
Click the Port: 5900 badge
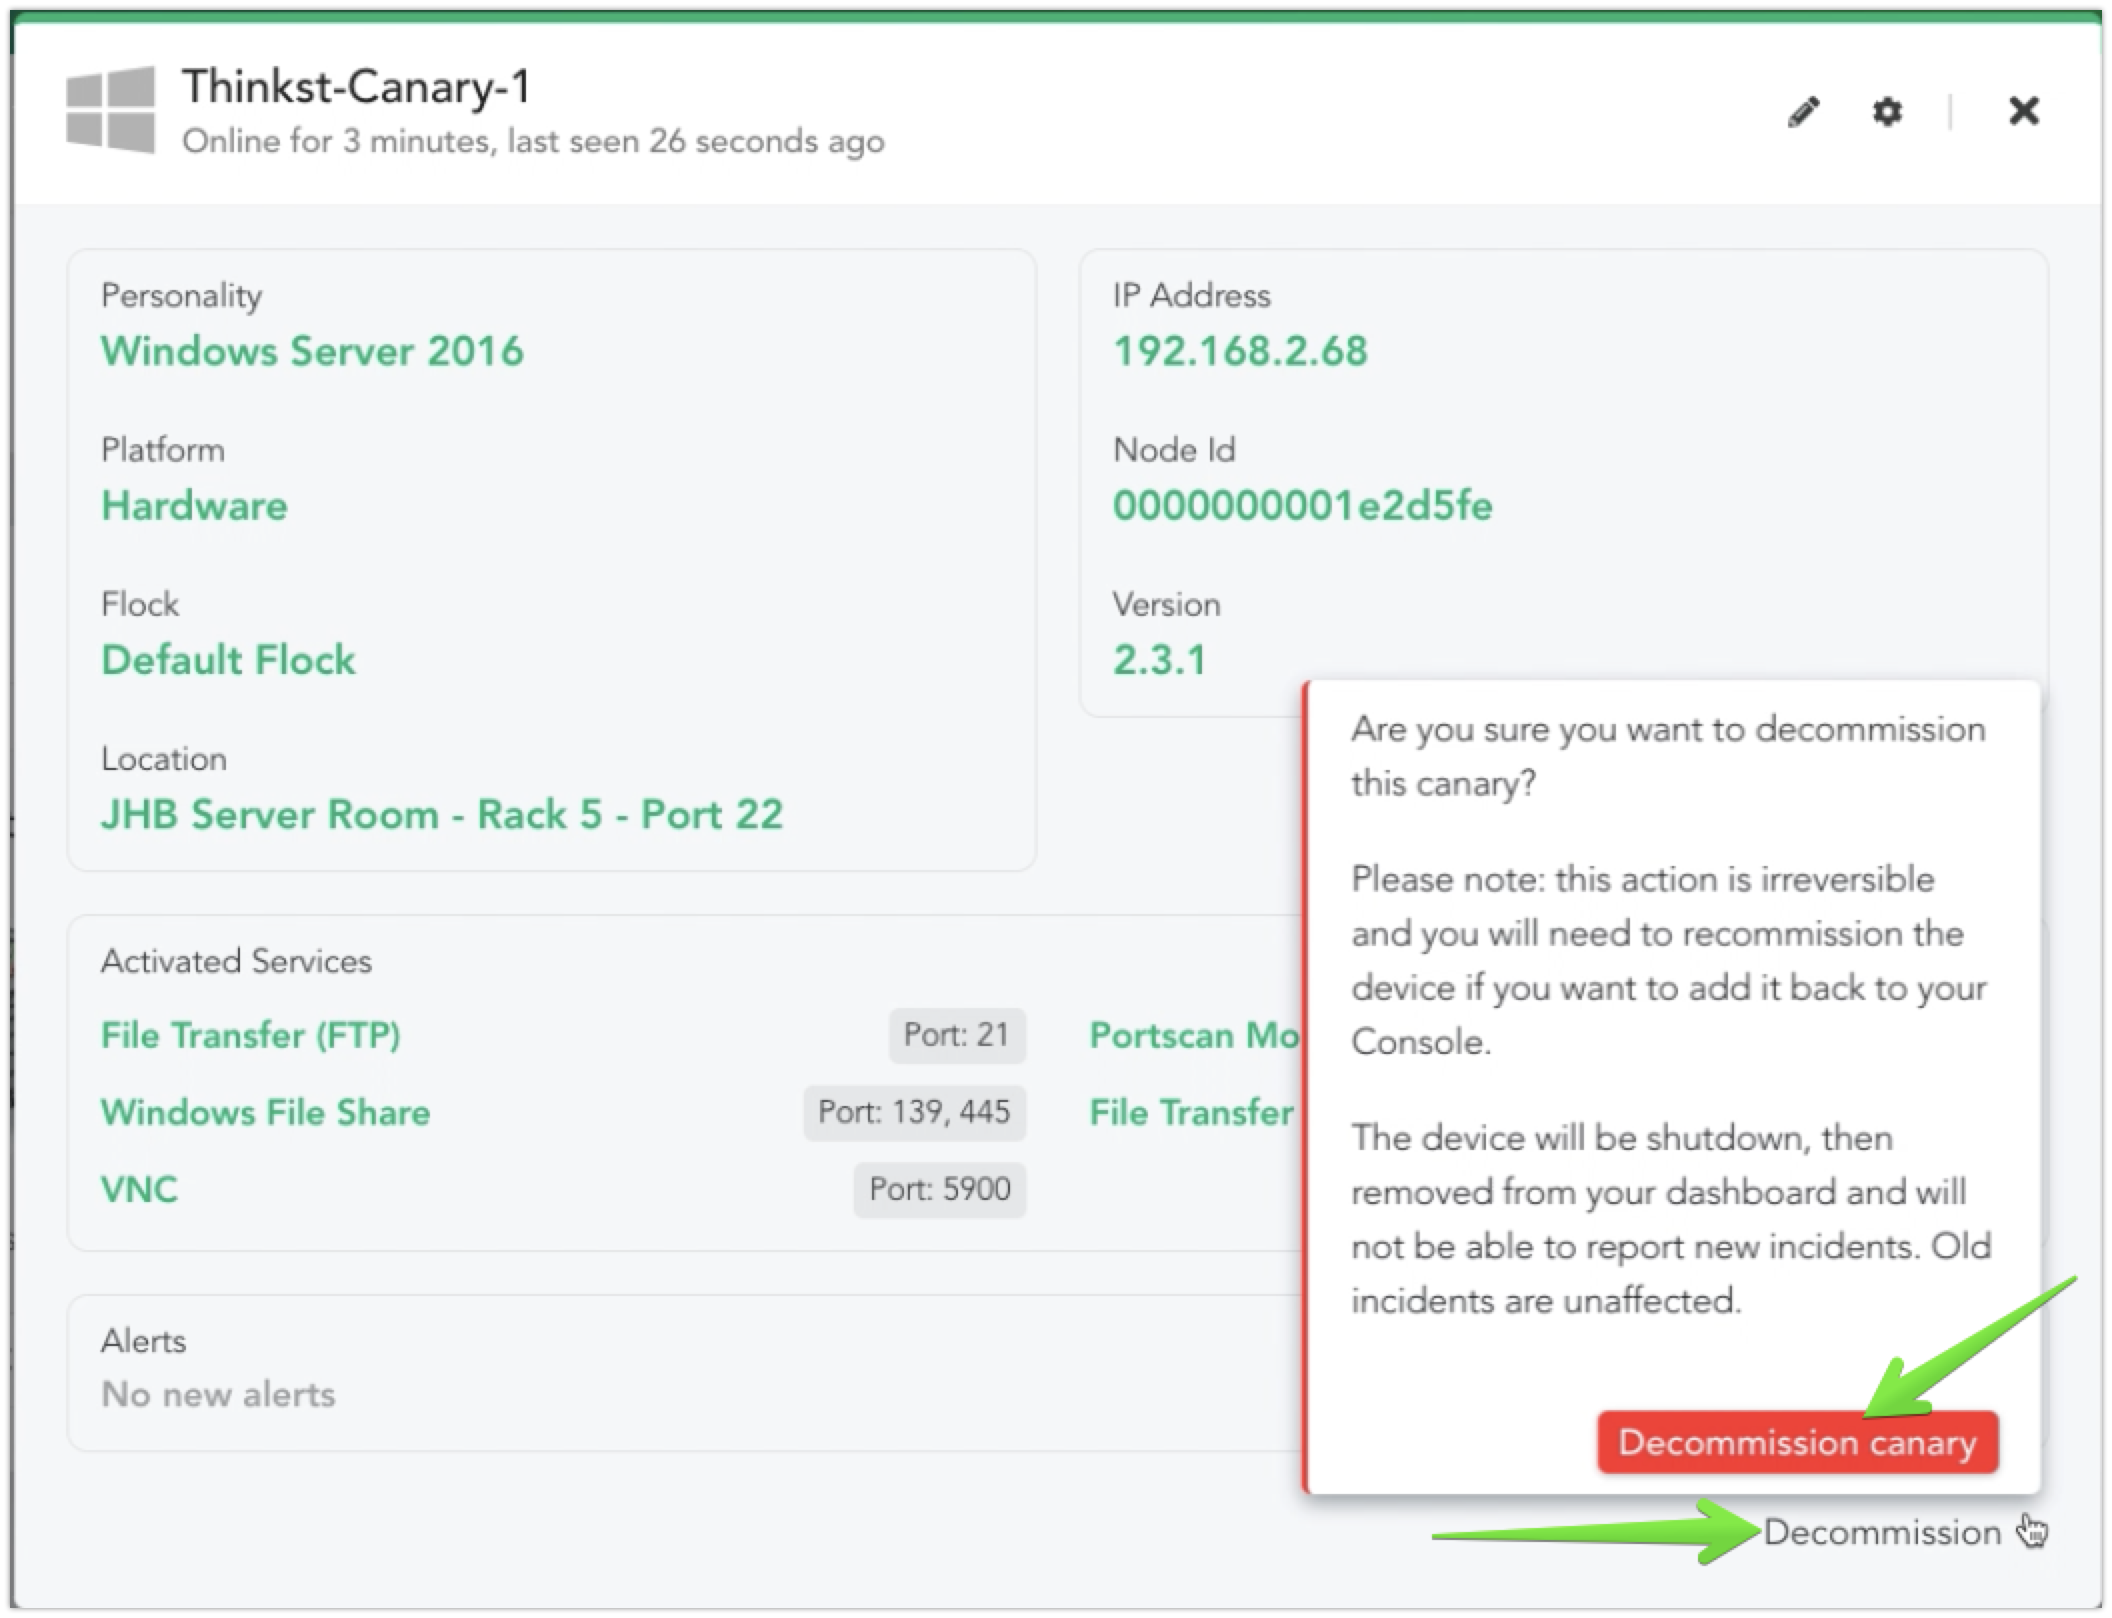pos(939,1189)
